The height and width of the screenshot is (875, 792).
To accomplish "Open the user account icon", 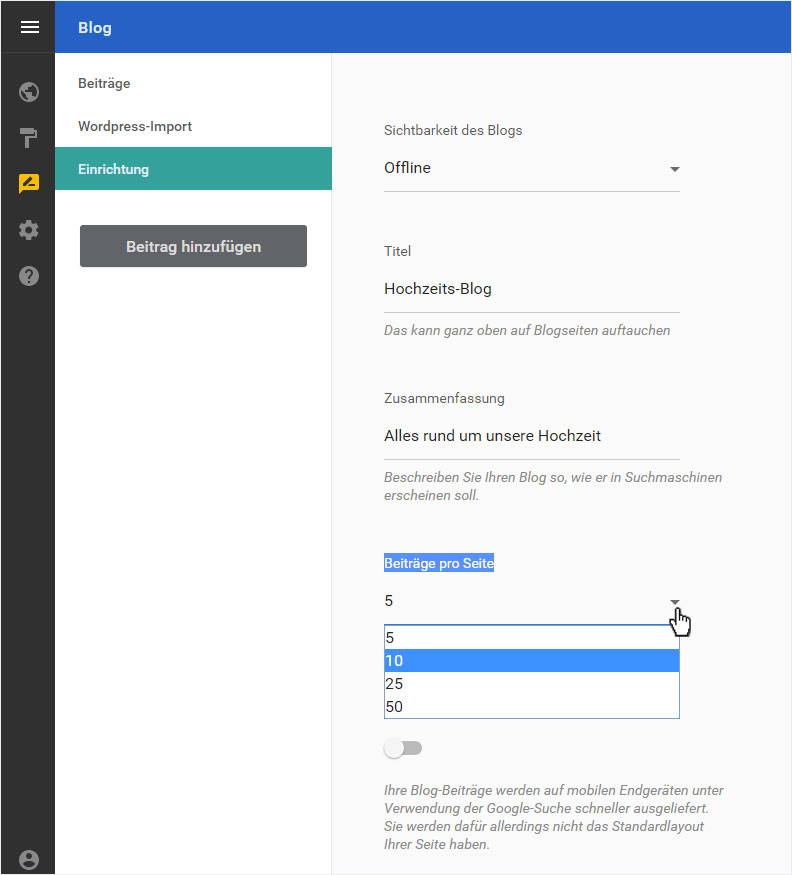I will point(28,860).
